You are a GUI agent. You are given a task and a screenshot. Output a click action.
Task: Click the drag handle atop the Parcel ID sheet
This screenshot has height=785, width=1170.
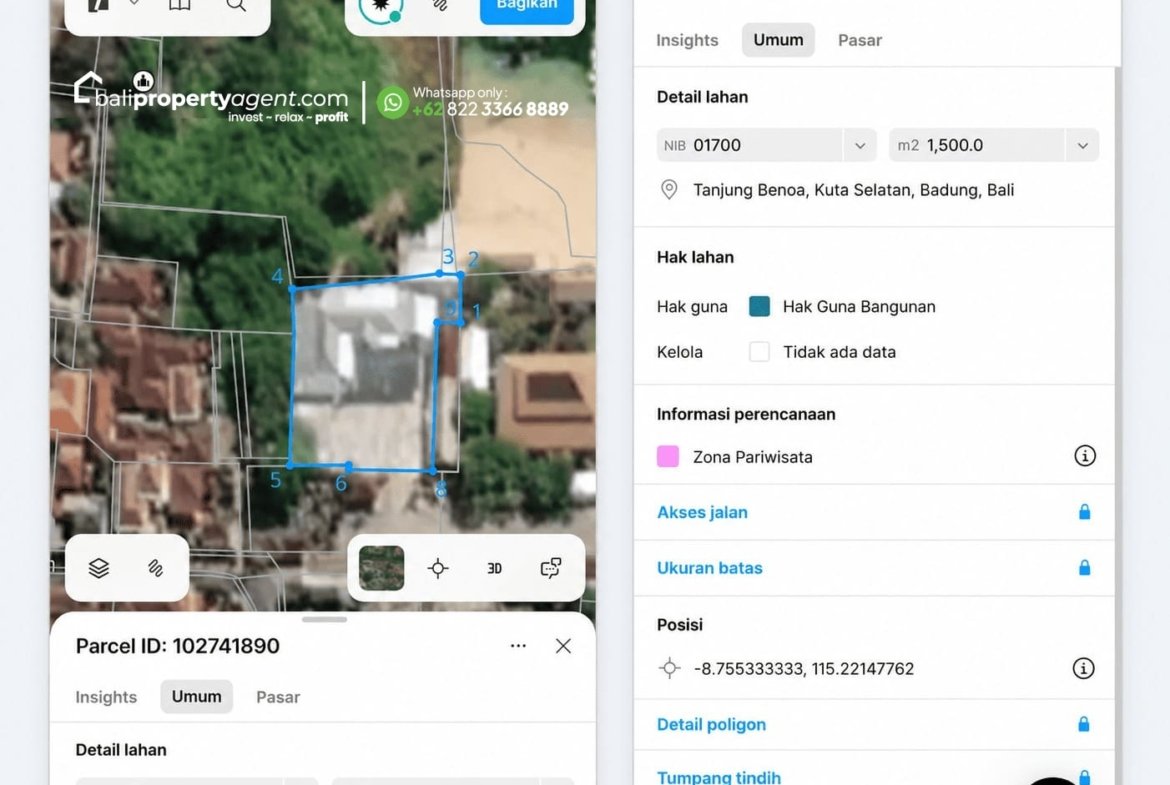[x=325, y=619]
